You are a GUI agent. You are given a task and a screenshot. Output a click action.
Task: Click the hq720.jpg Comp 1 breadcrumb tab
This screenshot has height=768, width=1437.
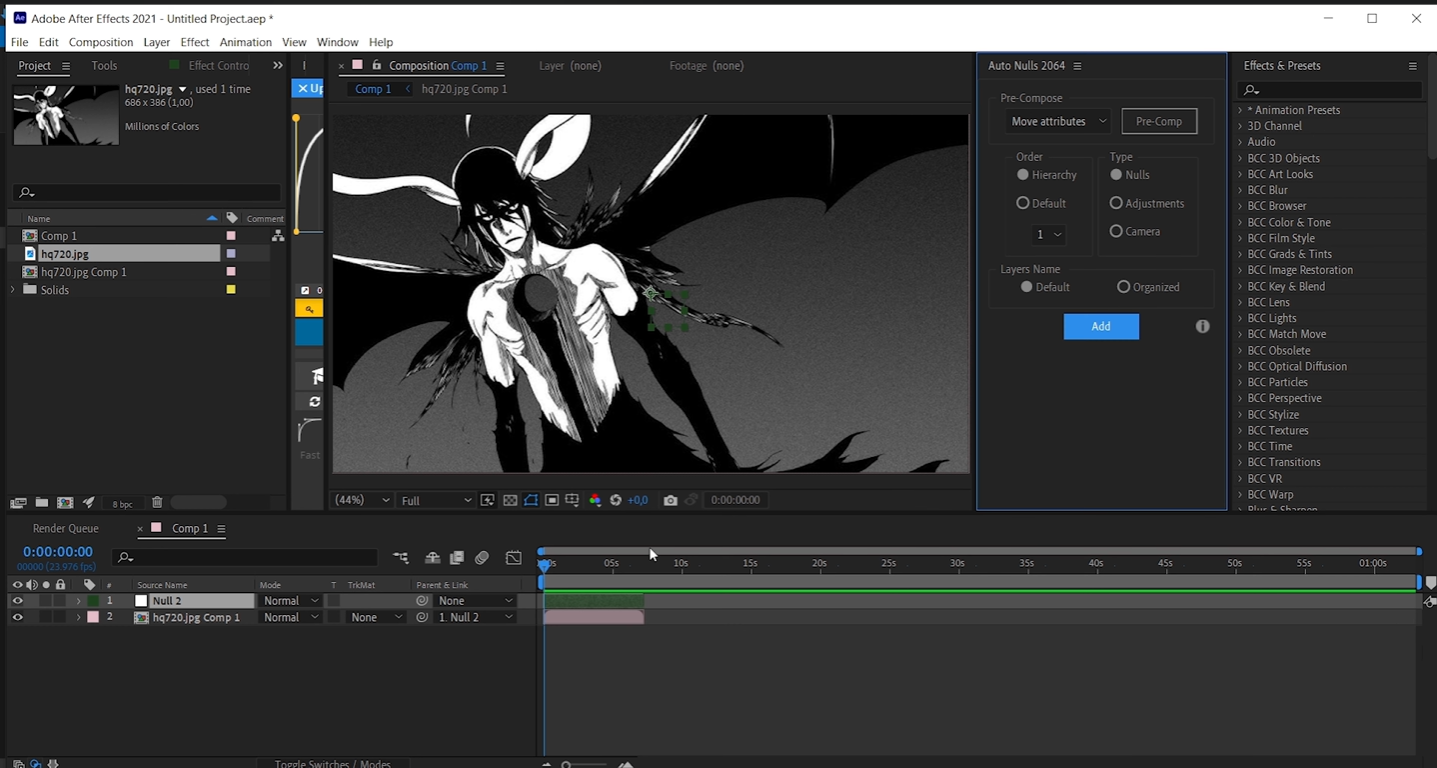[464, 89]
